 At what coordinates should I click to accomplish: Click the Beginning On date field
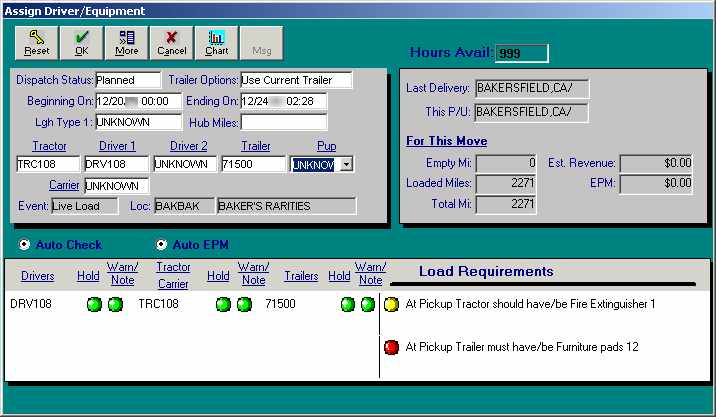[x=138, y=101]
